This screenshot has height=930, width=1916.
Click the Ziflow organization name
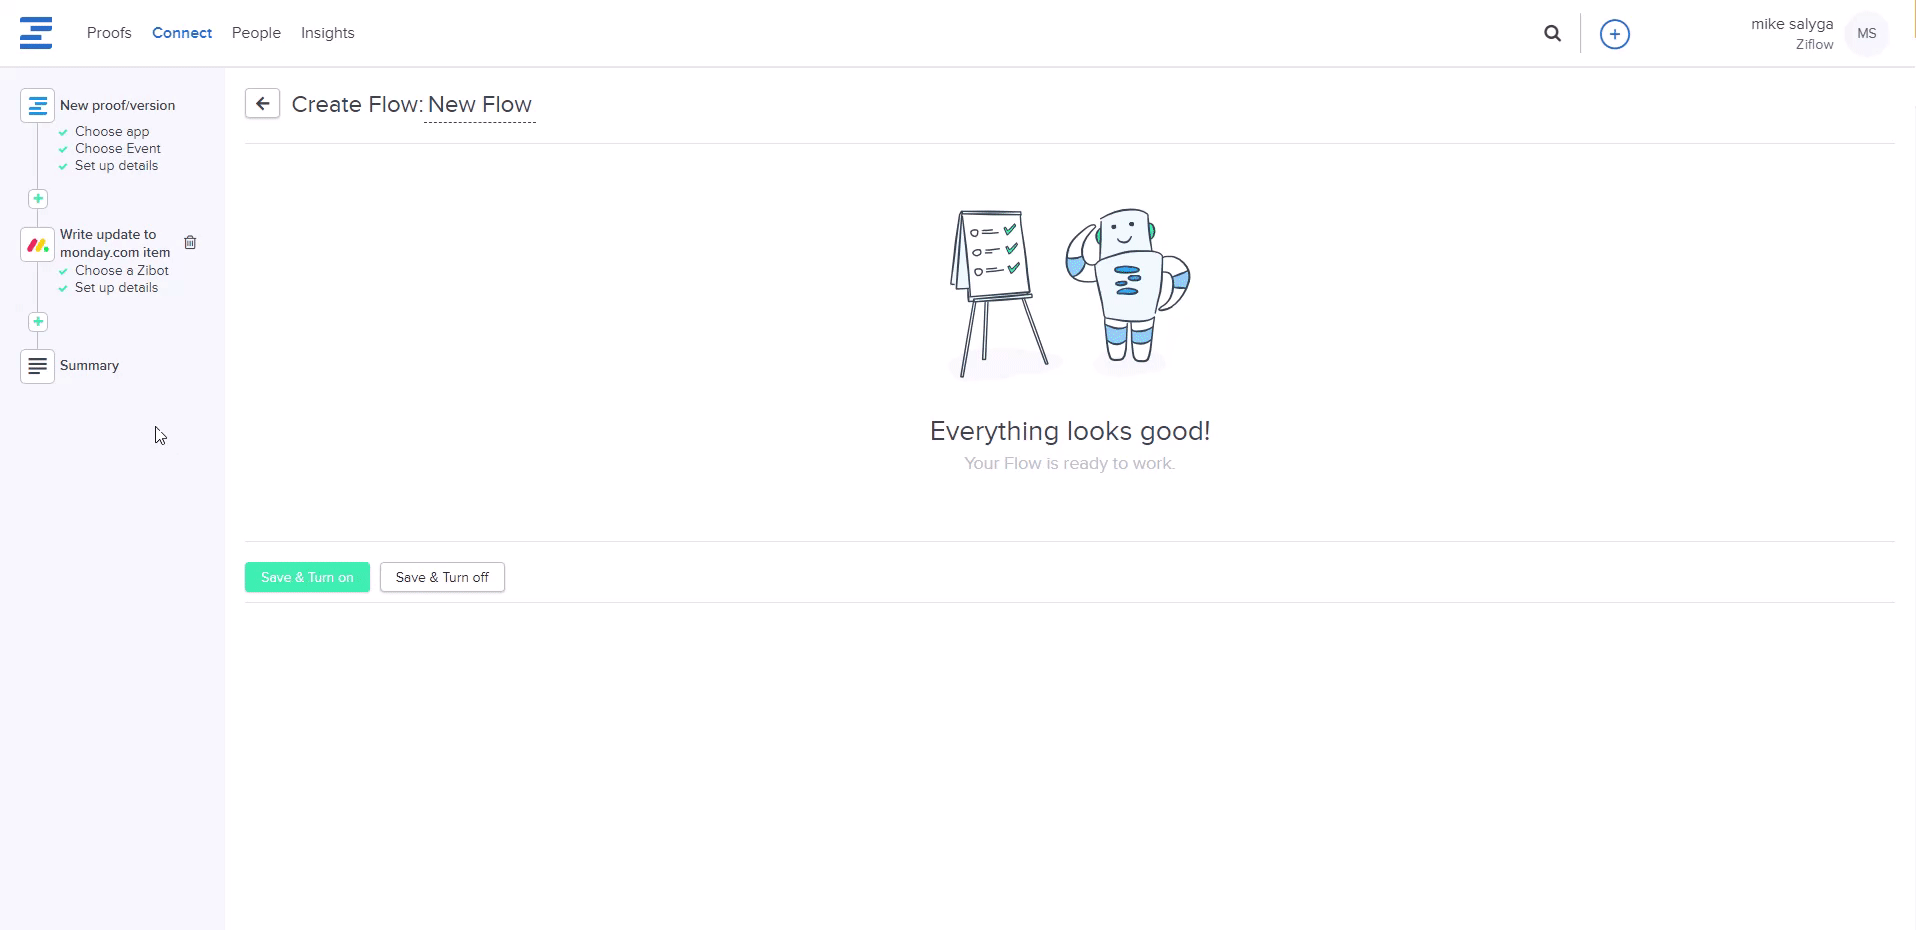point(1814,45)
